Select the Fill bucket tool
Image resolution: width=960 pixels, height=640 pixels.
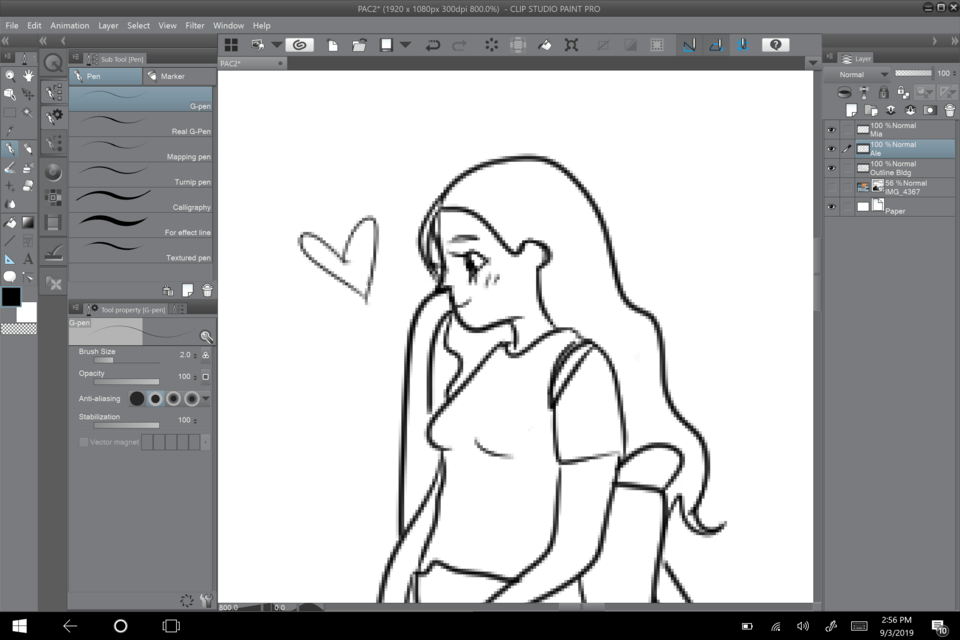[x=9, y=222]
